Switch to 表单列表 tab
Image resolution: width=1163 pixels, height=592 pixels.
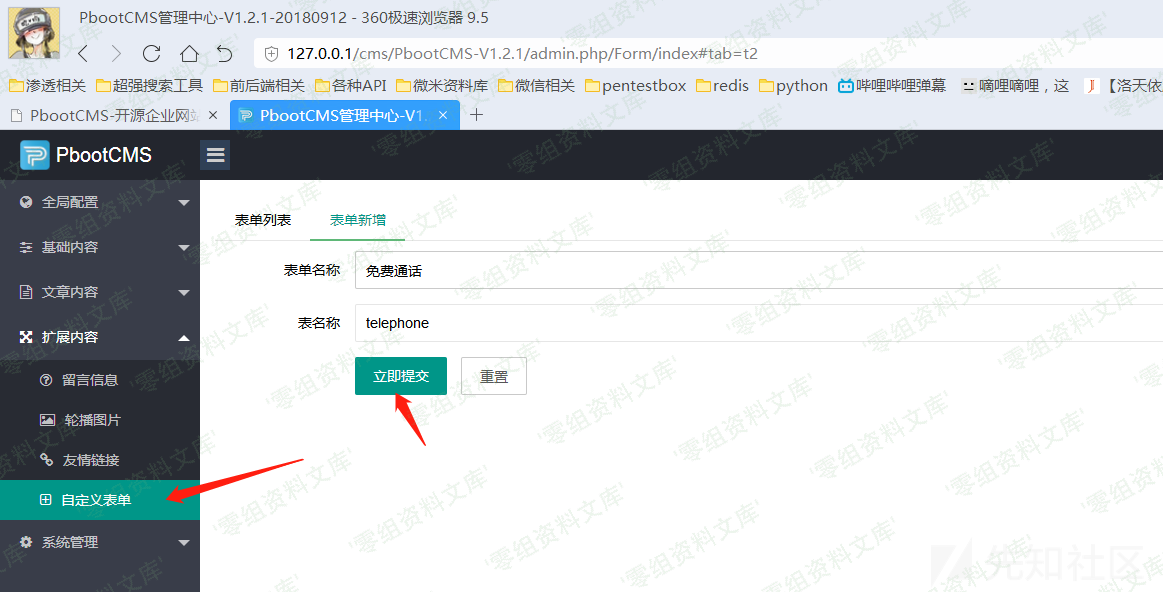click(263, 220)
